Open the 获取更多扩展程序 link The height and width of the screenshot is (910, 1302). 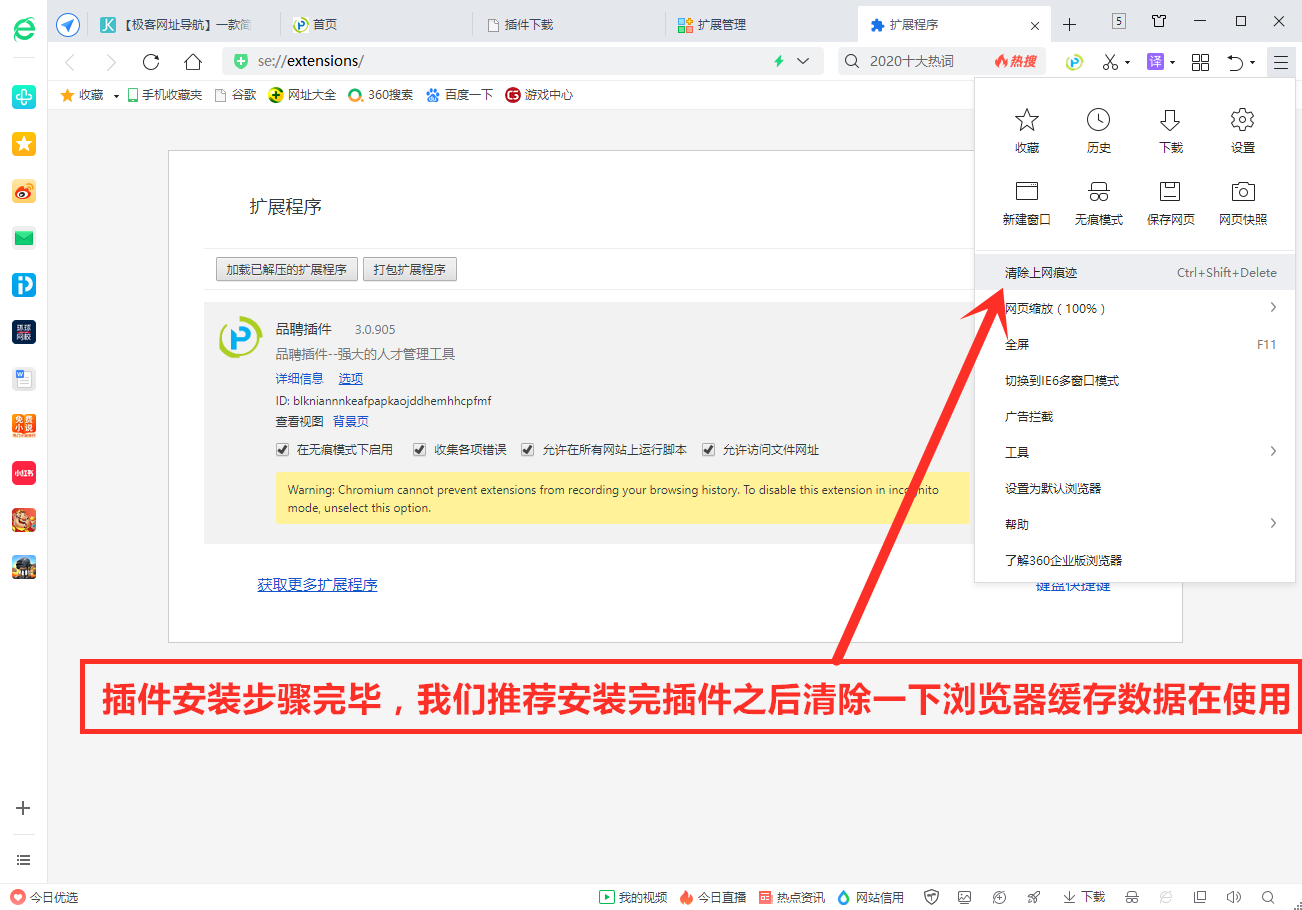click(318, 583)
